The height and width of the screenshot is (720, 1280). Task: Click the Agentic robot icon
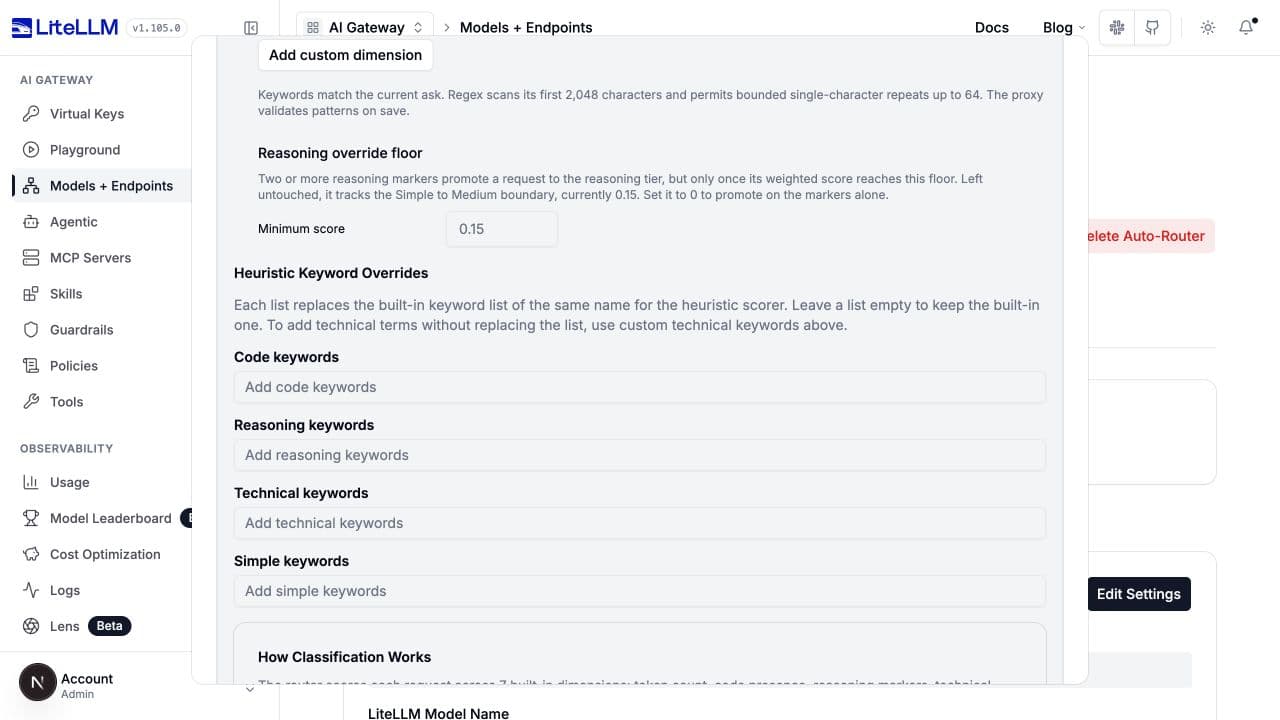point(31,222)
